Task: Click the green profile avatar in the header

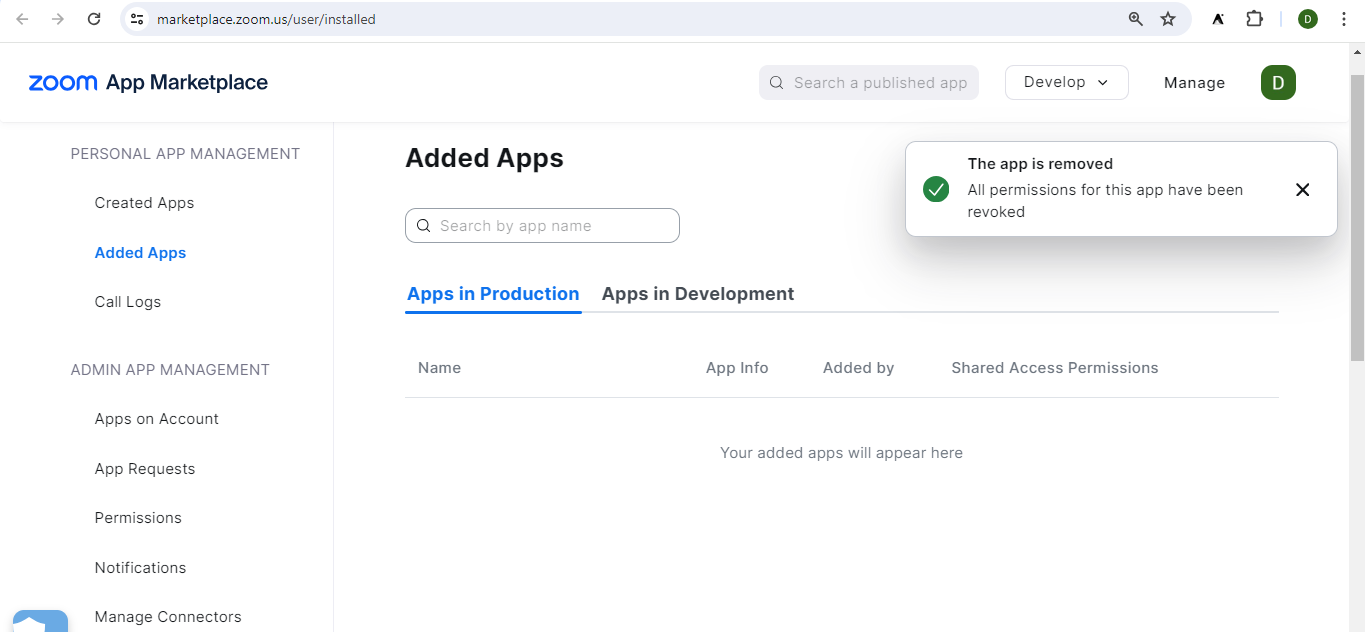Action: [x=1277, y=83]
